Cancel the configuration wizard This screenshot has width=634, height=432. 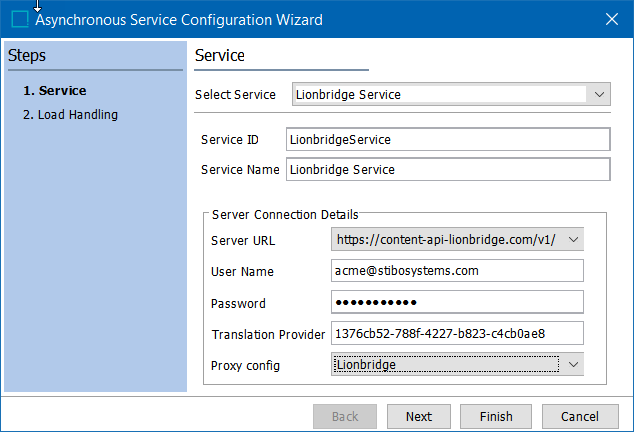pyautogui.click(x=579, y=417)
